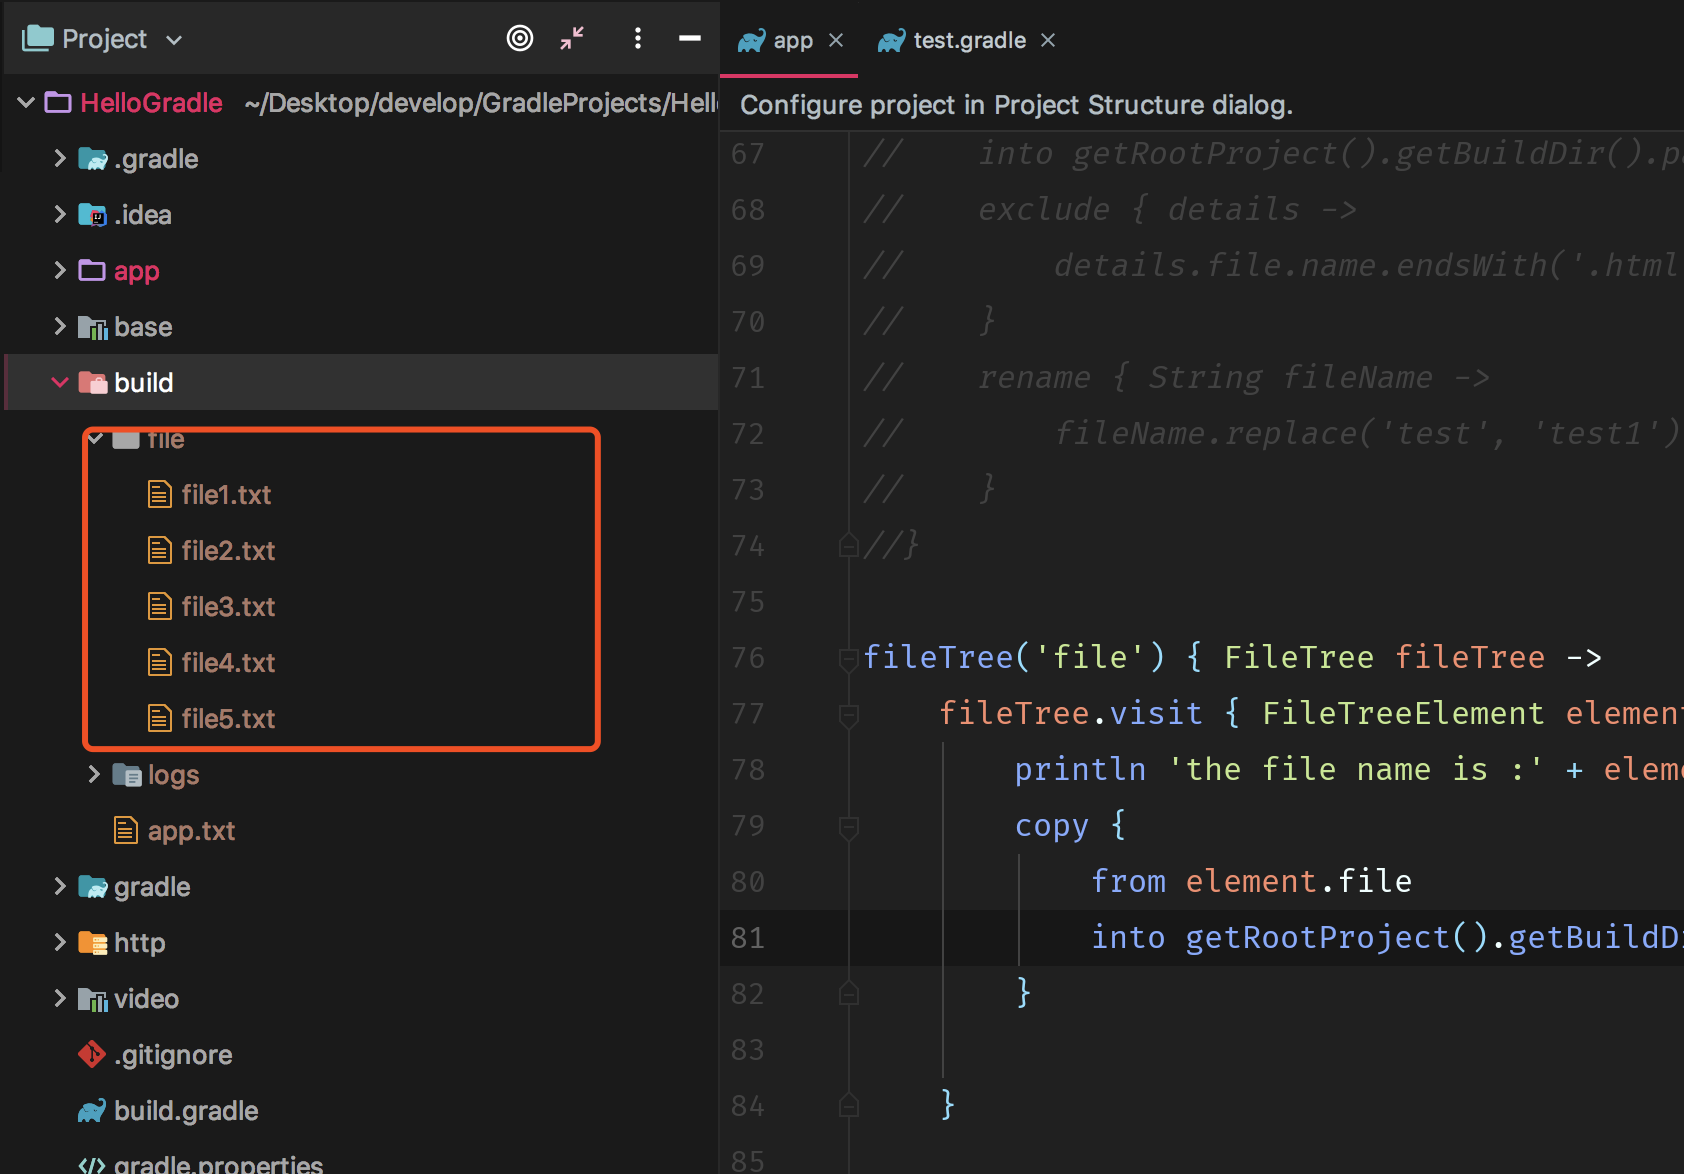Select the base module icon
Screen dimensions: 1684x1174
pos(93,327)
